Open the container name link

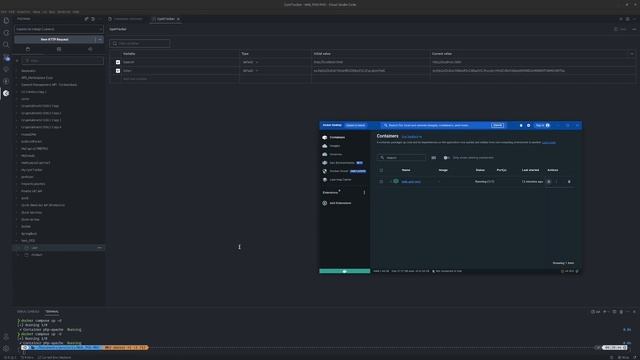coord(411,182)
